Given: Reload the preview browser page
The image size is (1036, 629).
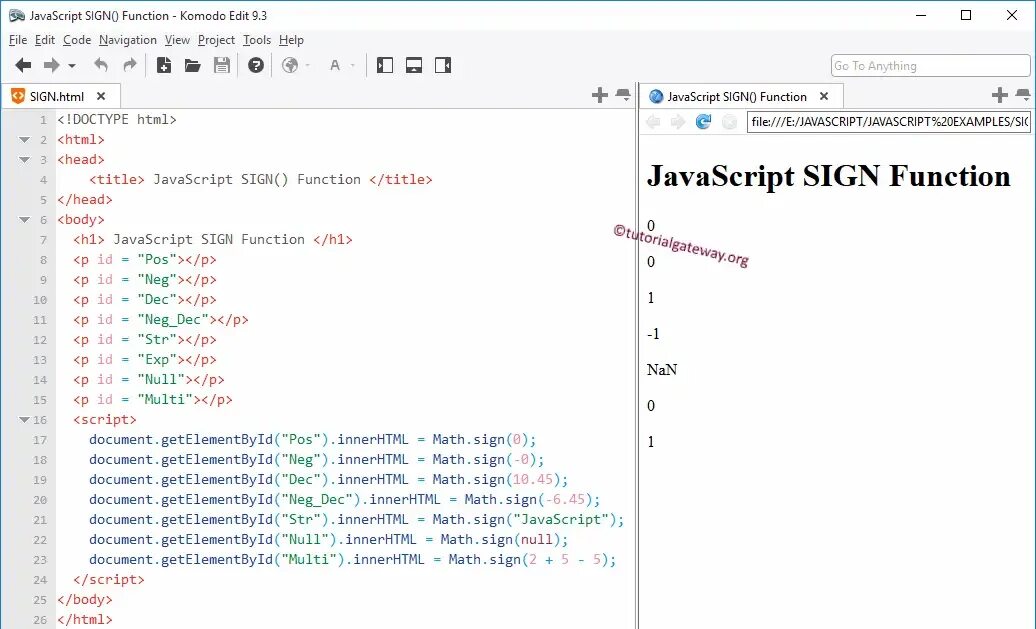Looking at the screenshot, I should [x=703, y=122].
